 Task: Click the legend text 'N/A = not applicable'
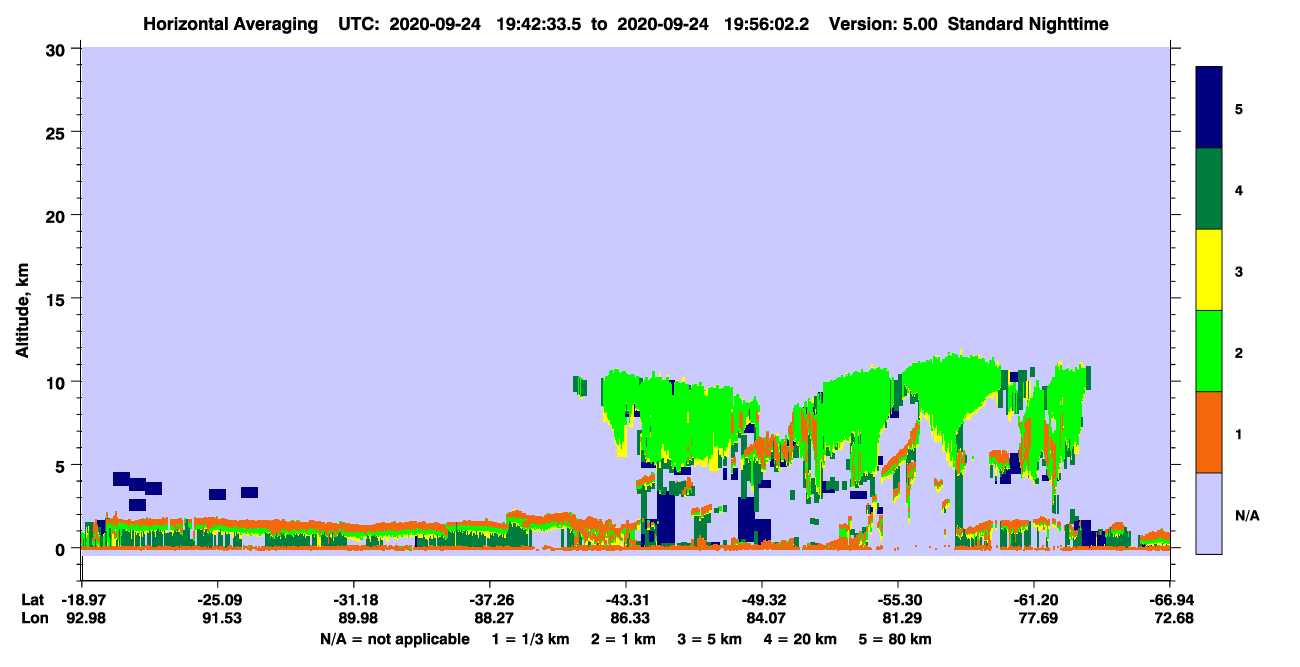pyautogui.click(x=394, y=639)
